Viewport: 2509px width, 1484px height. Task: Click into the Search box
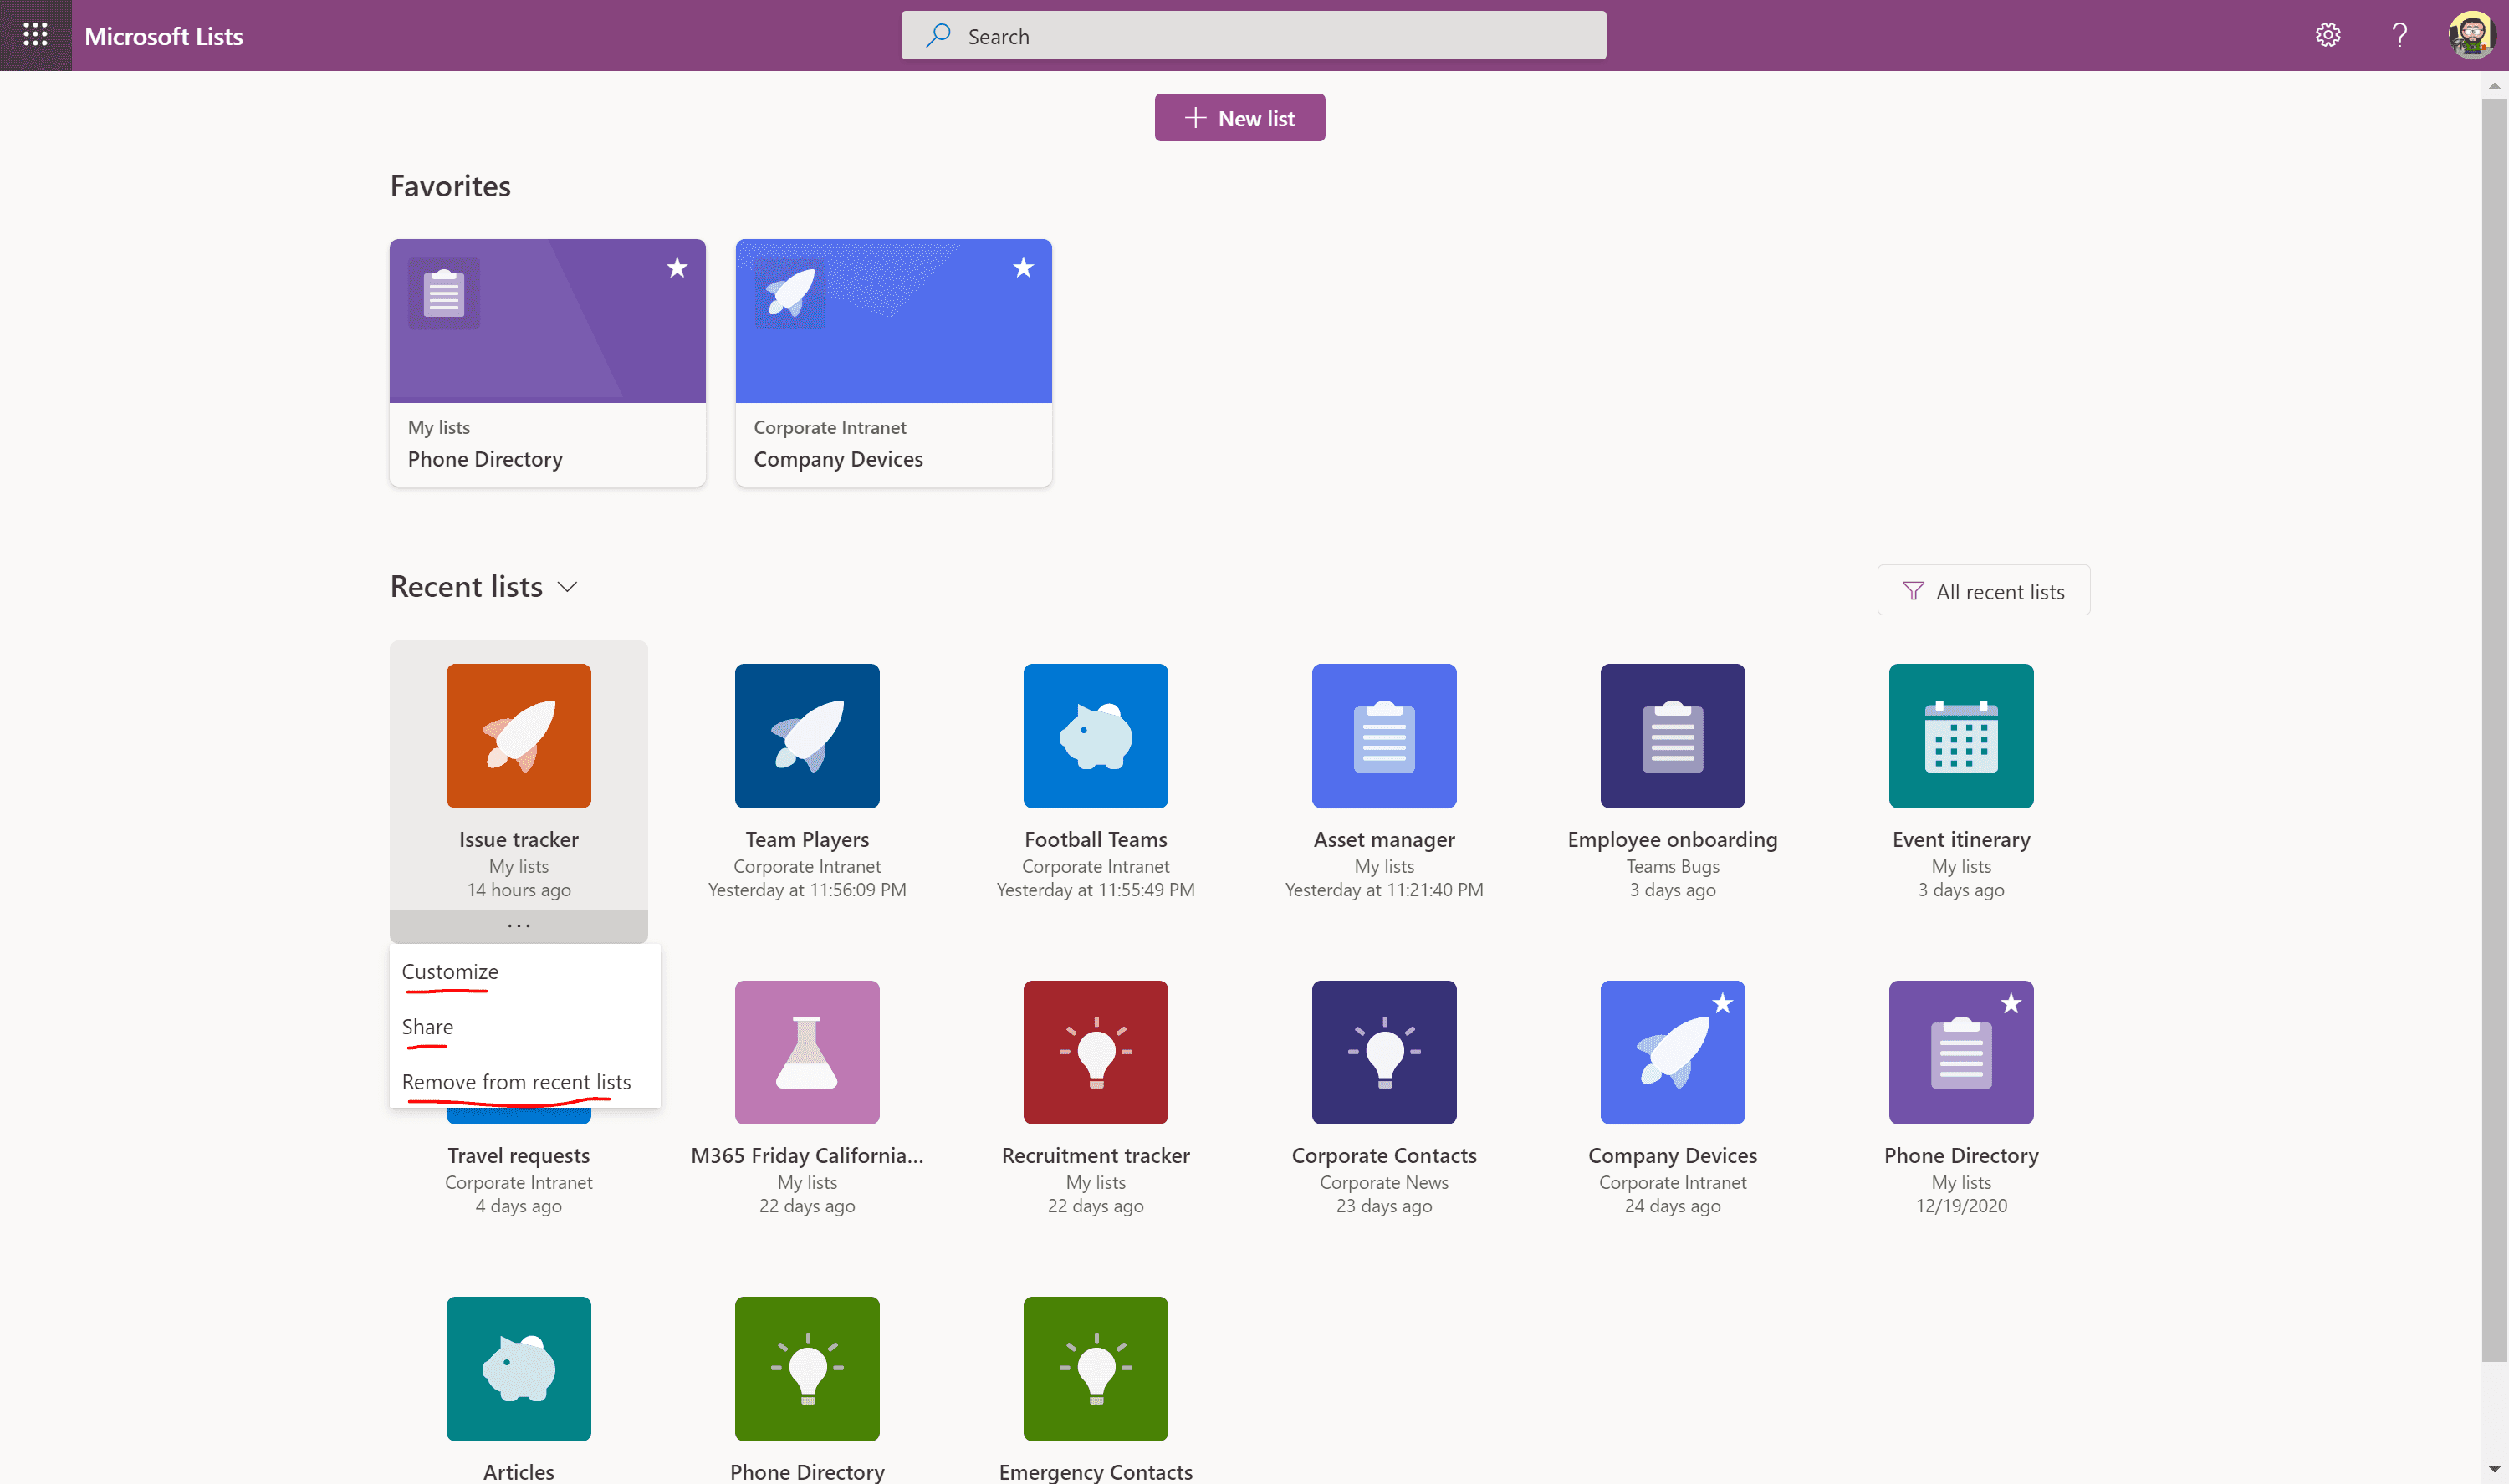(x=1253, y=36)
